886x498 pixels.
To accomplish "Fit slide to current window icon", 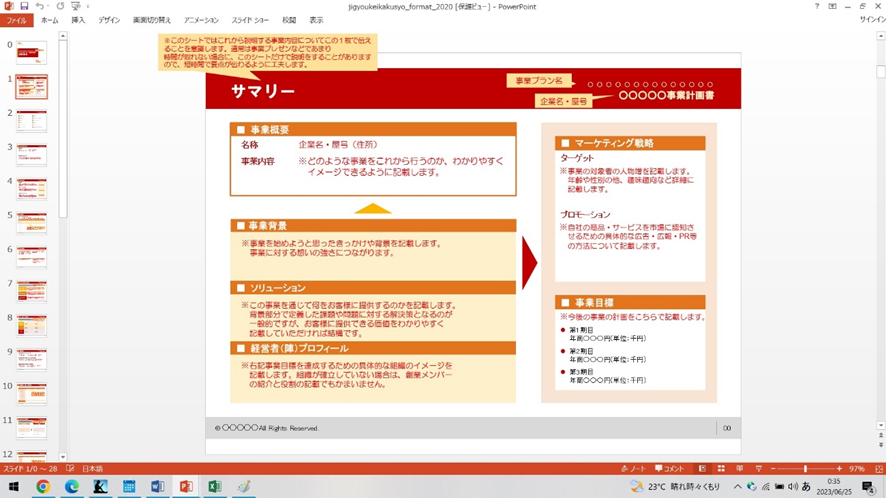I will [x=878, y=468].
